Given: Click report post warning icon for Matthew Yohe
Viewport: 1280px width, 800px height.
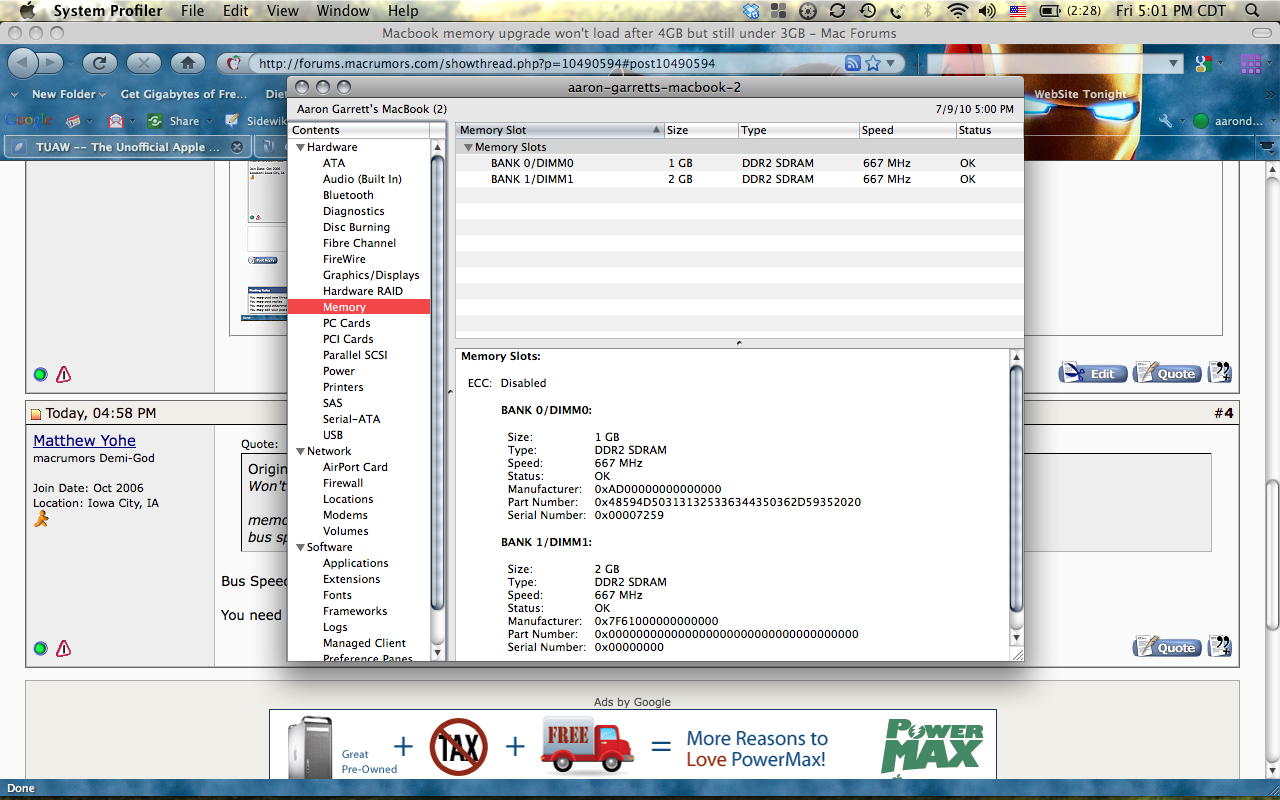Looking at the screenshot, I should (64, 648).
